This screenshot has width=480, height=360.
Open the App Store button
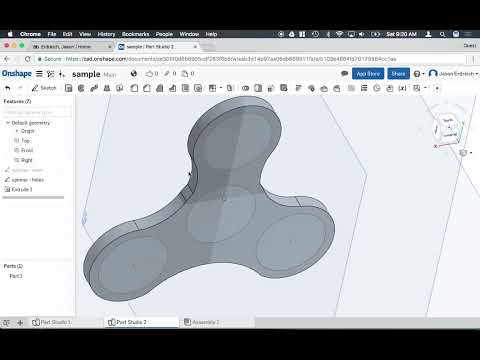pos(368,74)
